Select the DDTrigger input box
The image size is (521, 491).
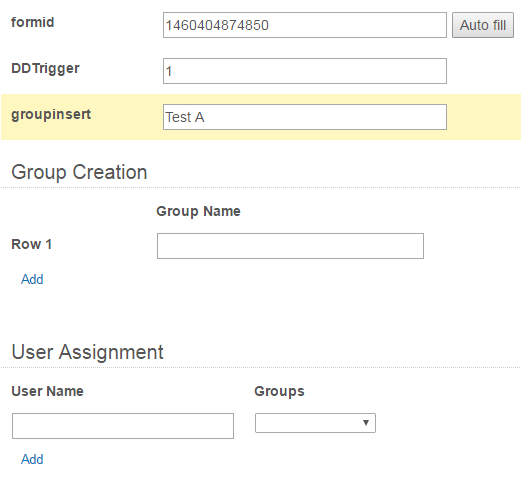305,71
